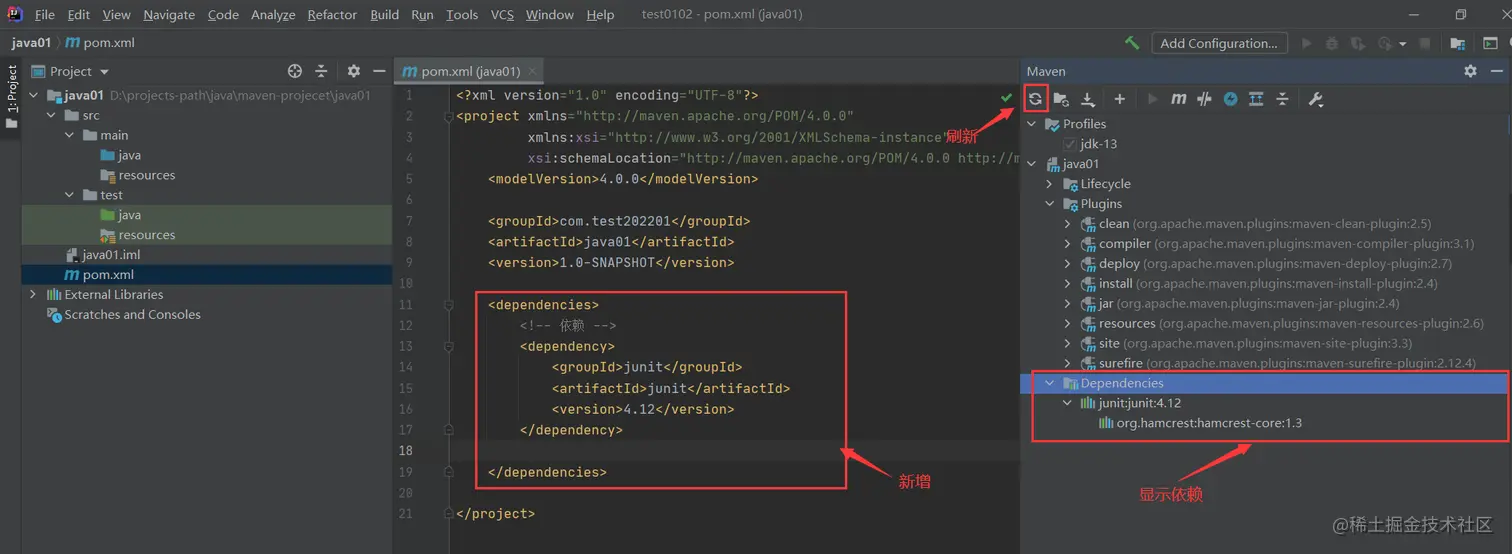The height and width of the screenshot is (554, 1512).
Task: Collapse the test folder node
Action: (x=69, y=195)
